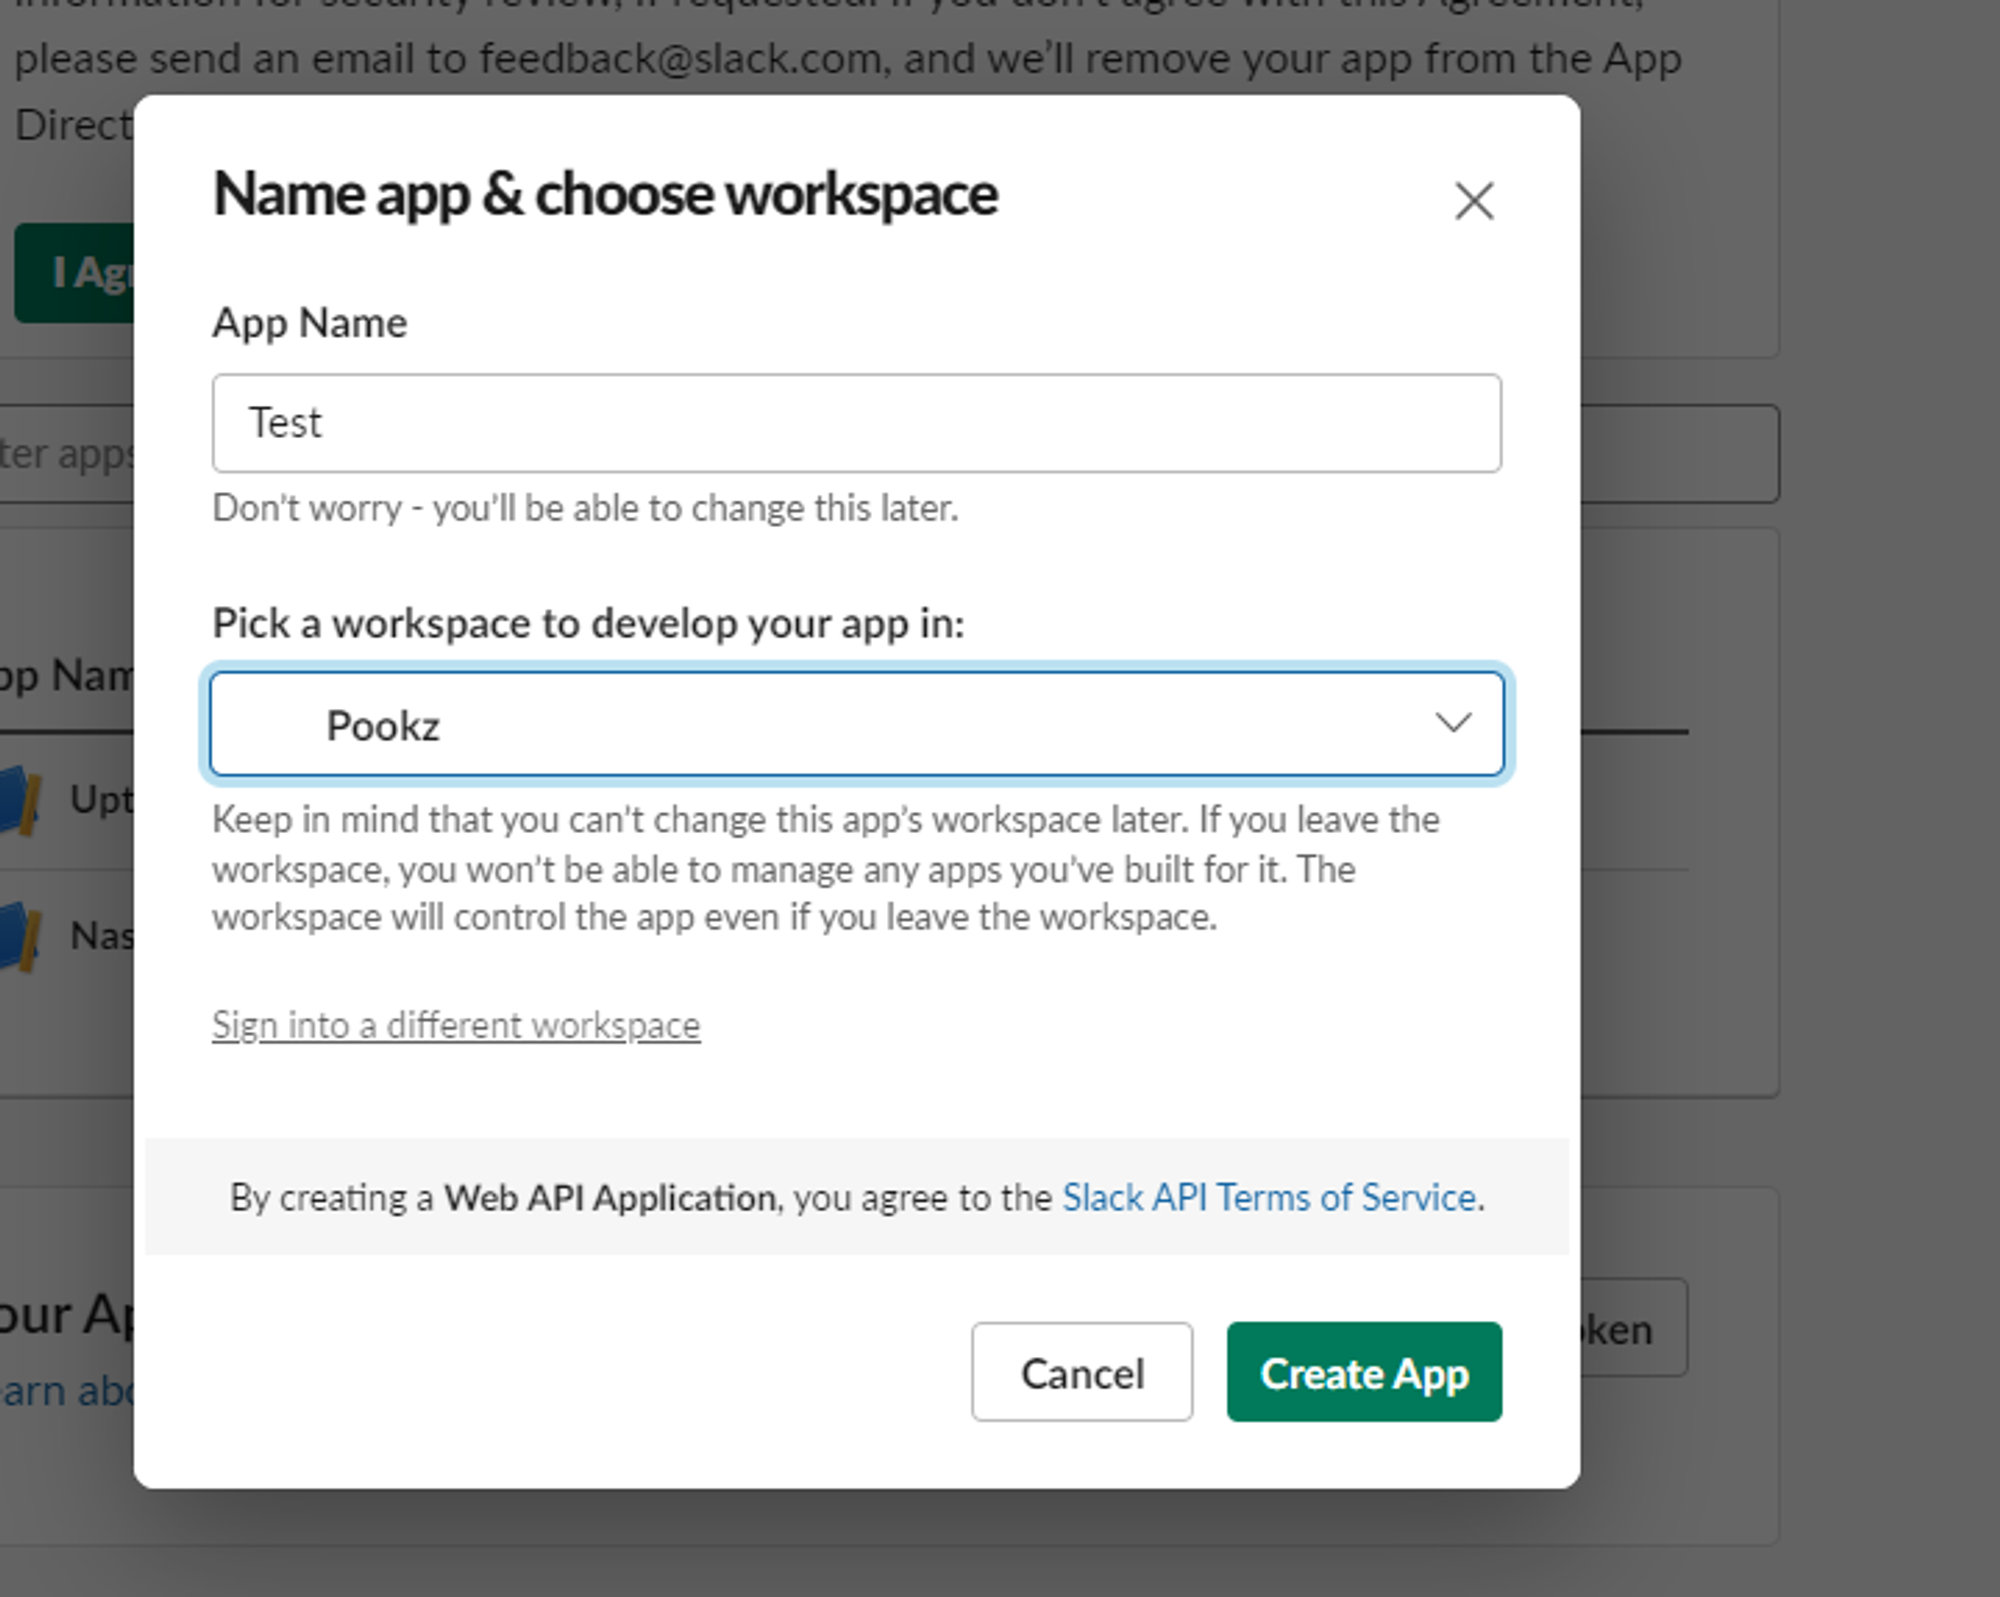Screen dimensions: 2000x1597
Task: Click the chevron arrow in workspace selector
Action: 1452,723
